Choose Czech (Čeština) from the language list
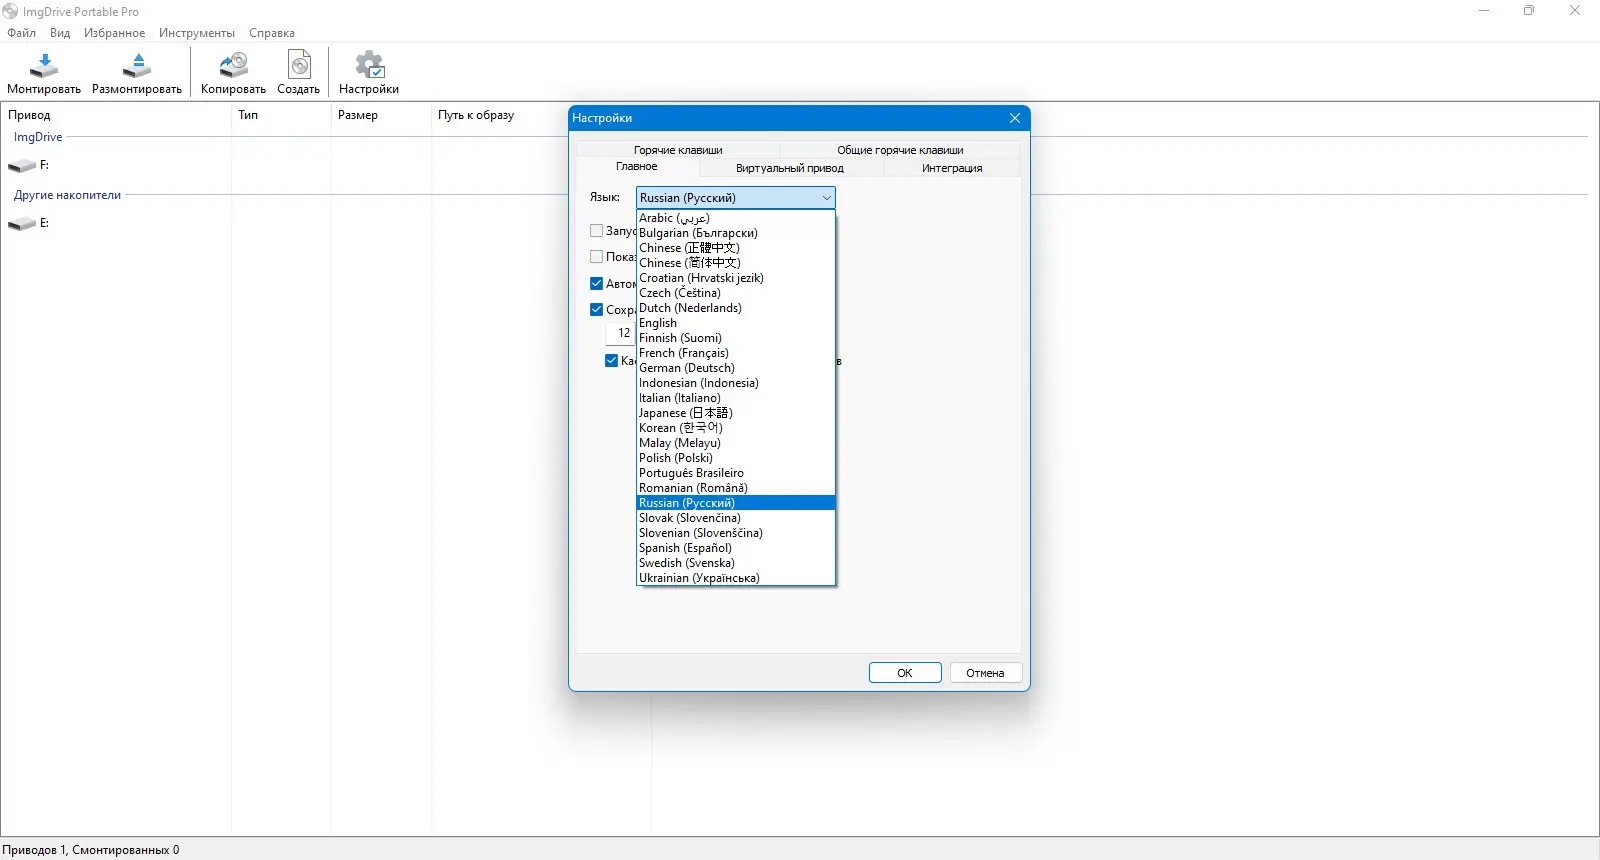Viewport: 1600px width, 860px height. [x=736, y=293]
